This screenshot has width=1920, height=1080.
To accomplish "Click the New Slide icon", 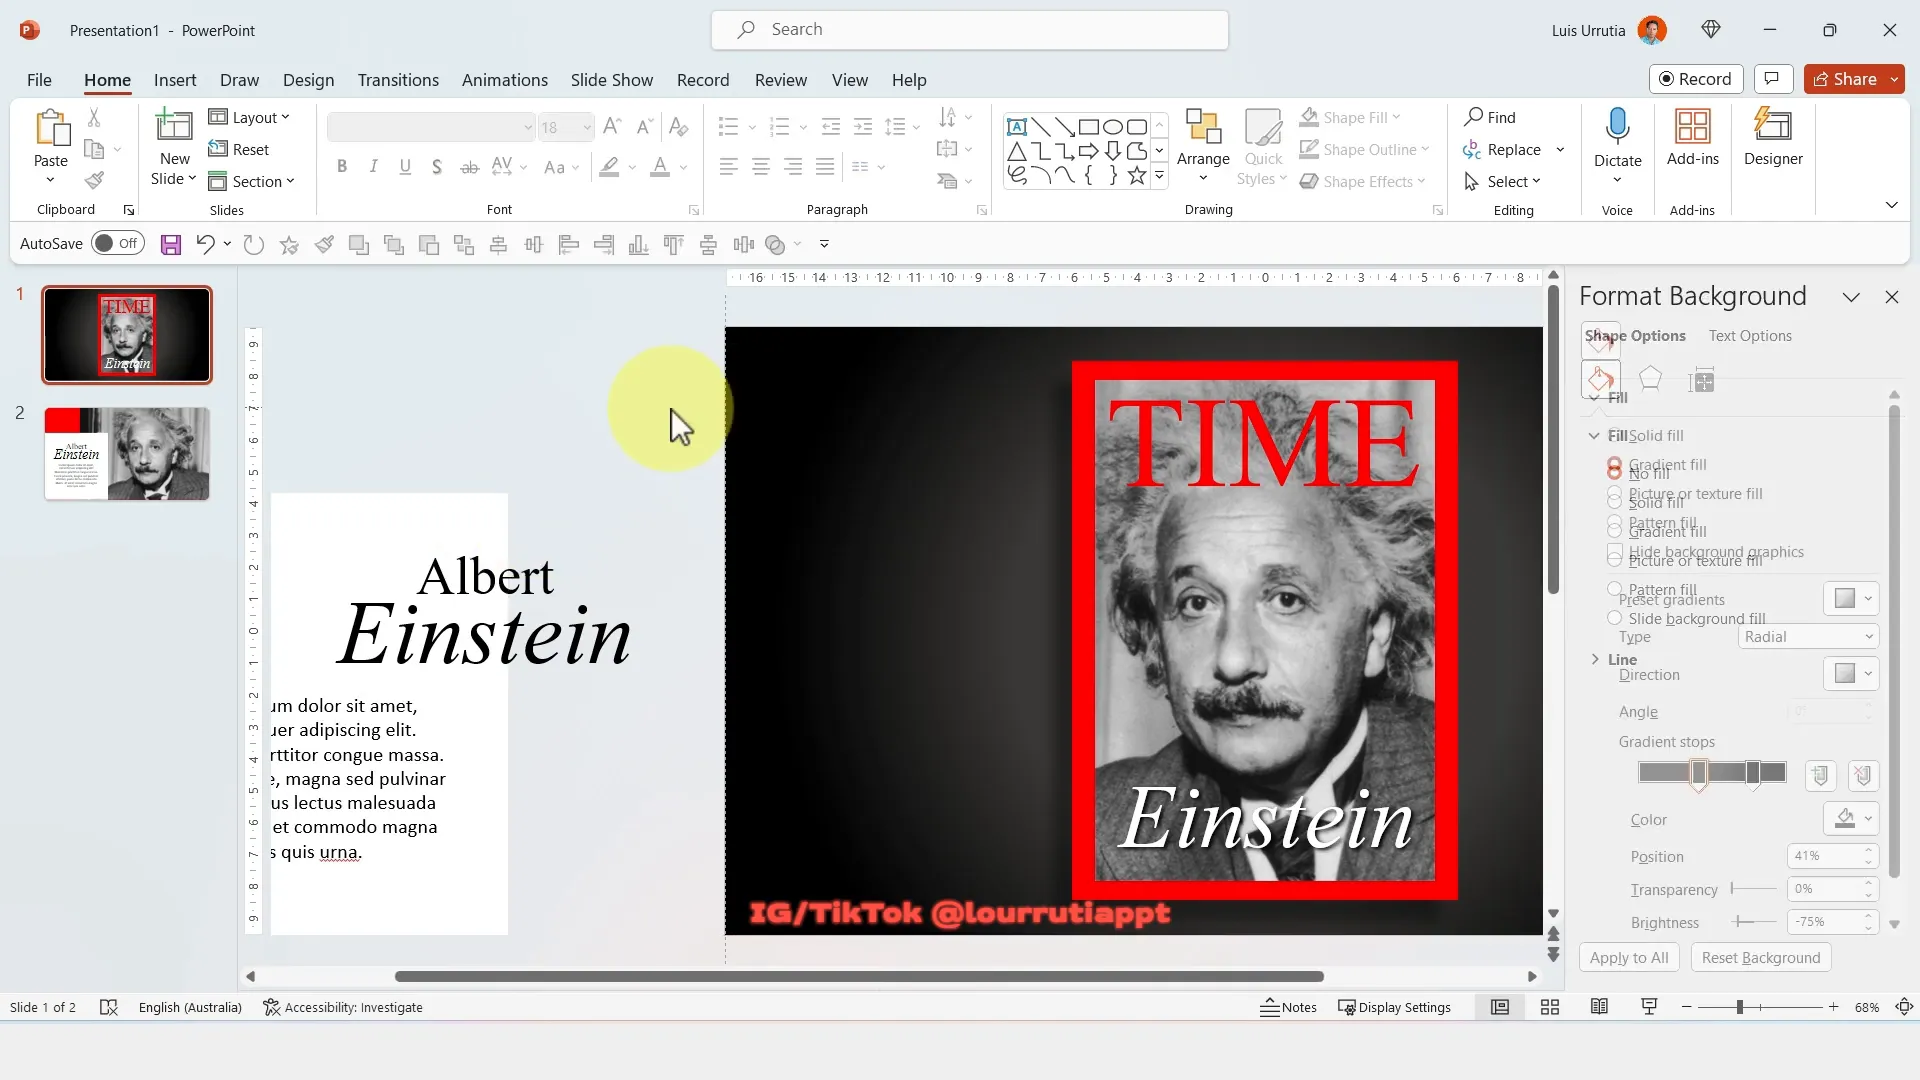I will (x=174, y=126).
